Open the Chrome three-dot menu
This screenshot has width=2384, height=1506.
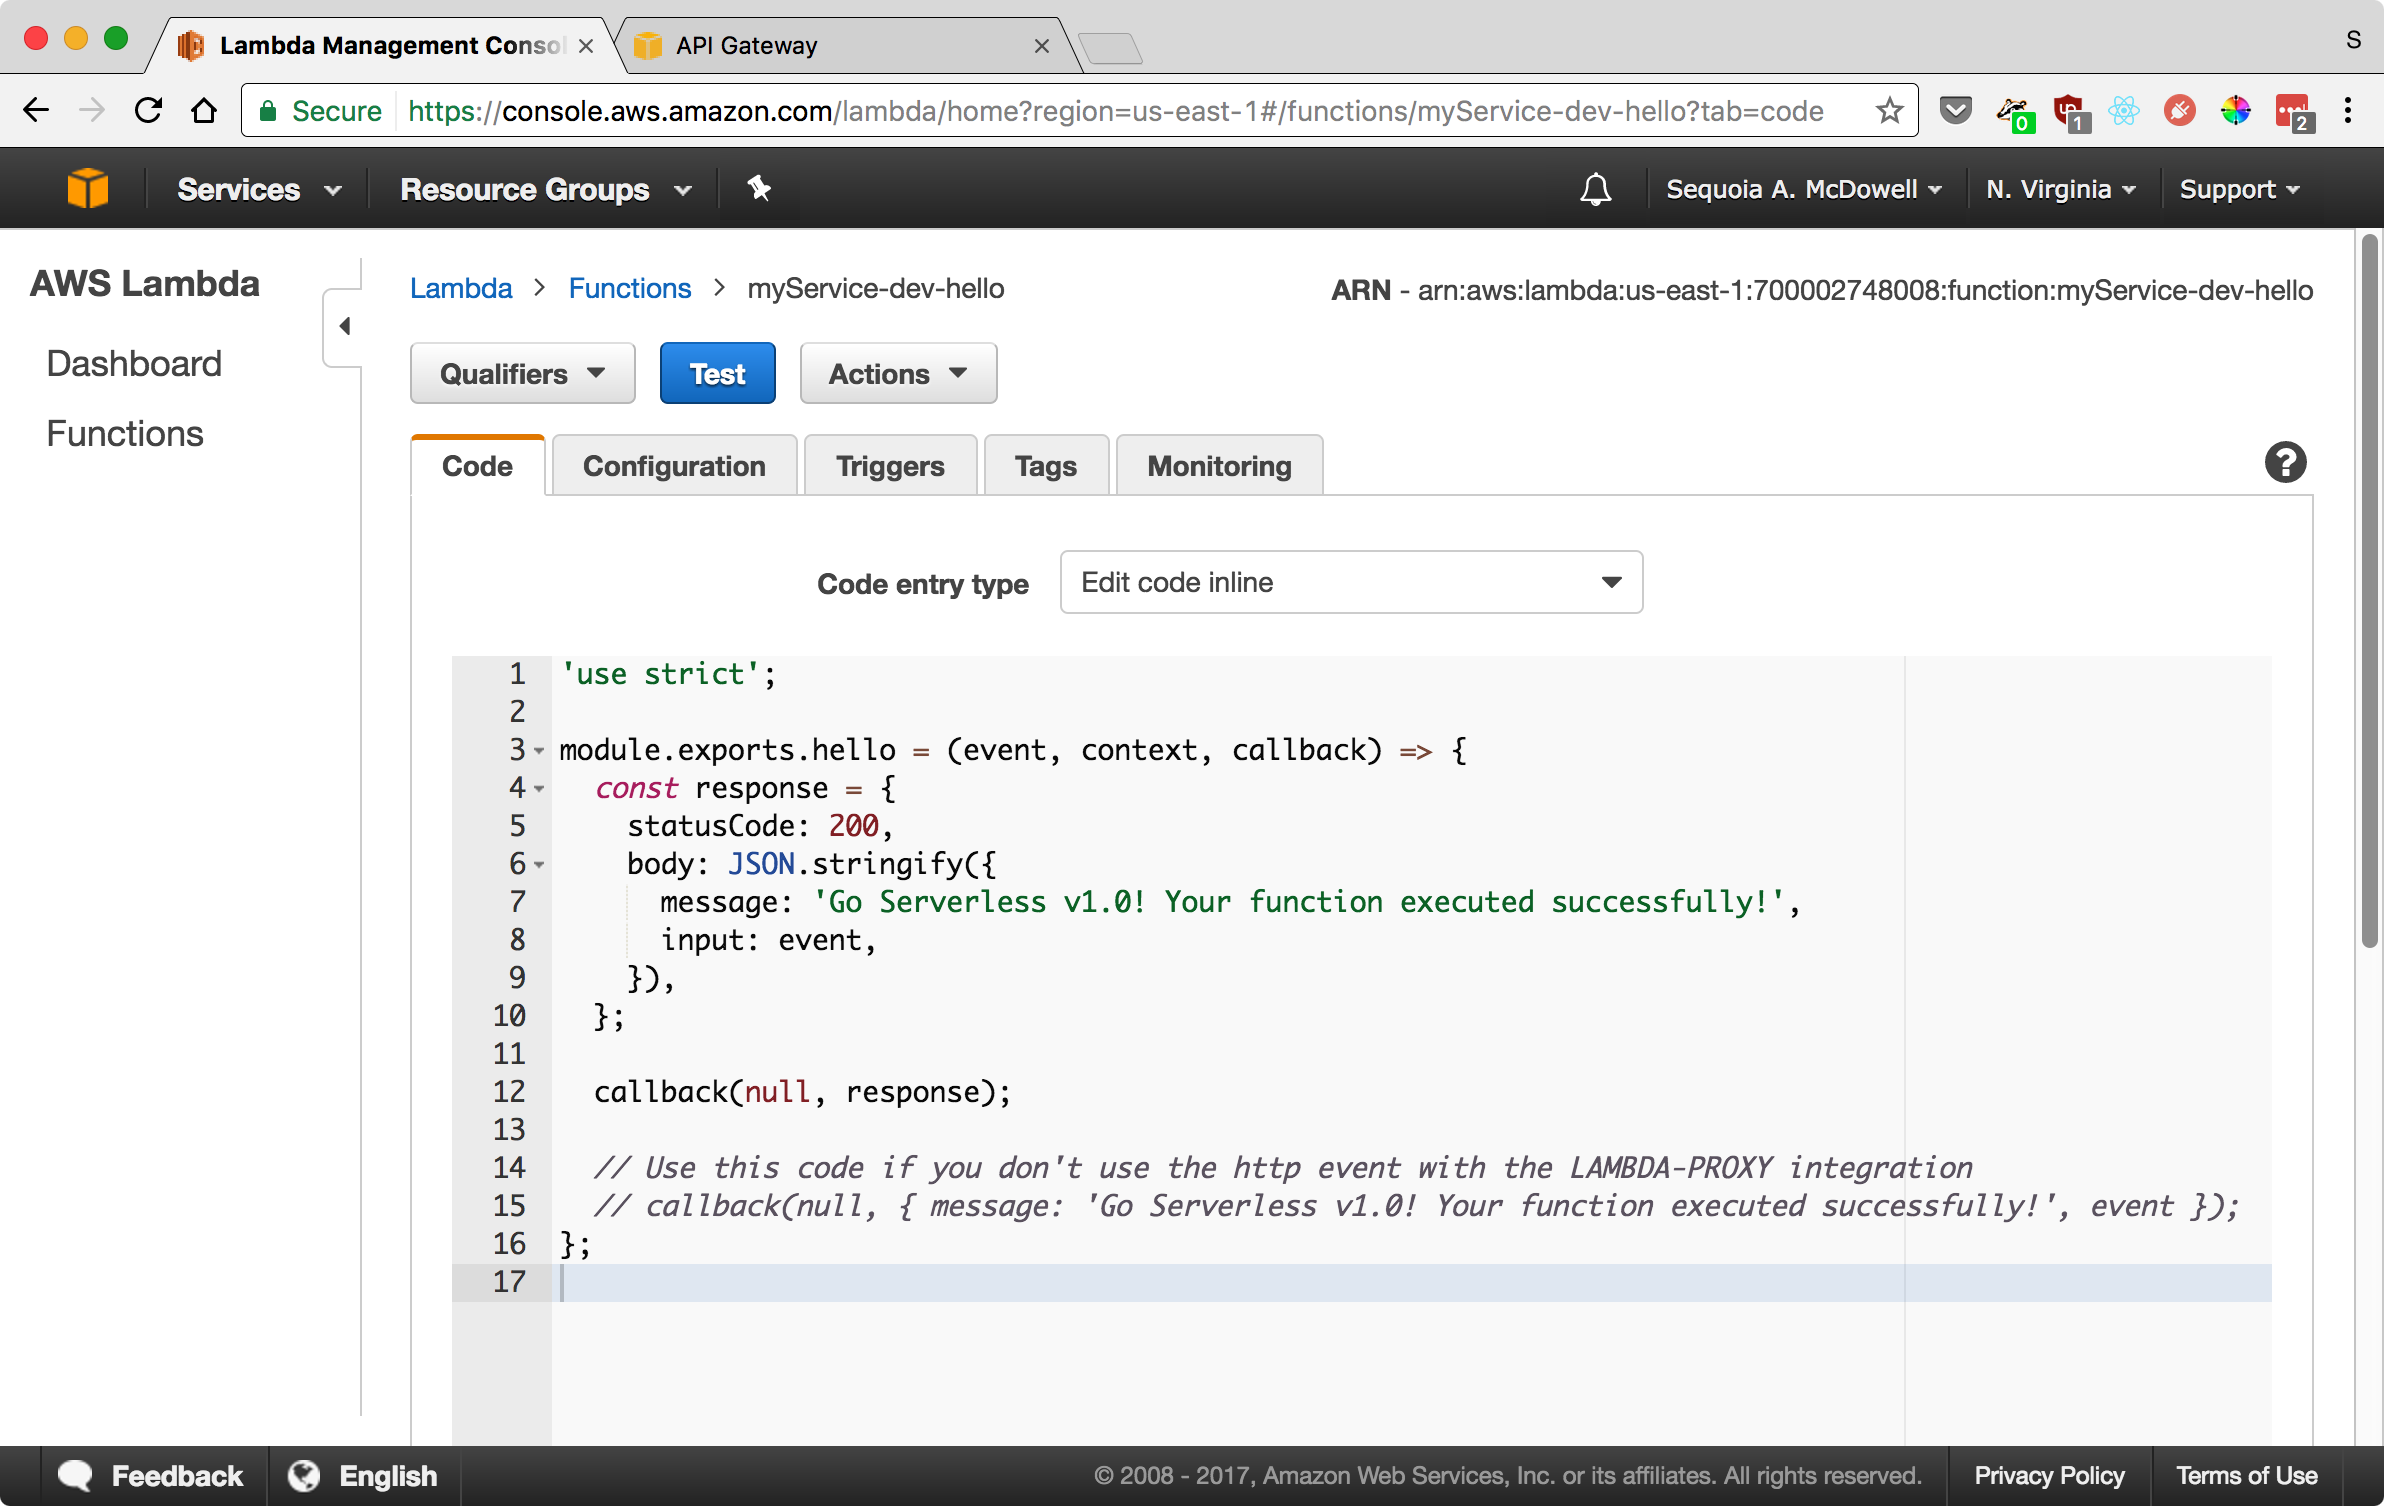click(2347, 110)
